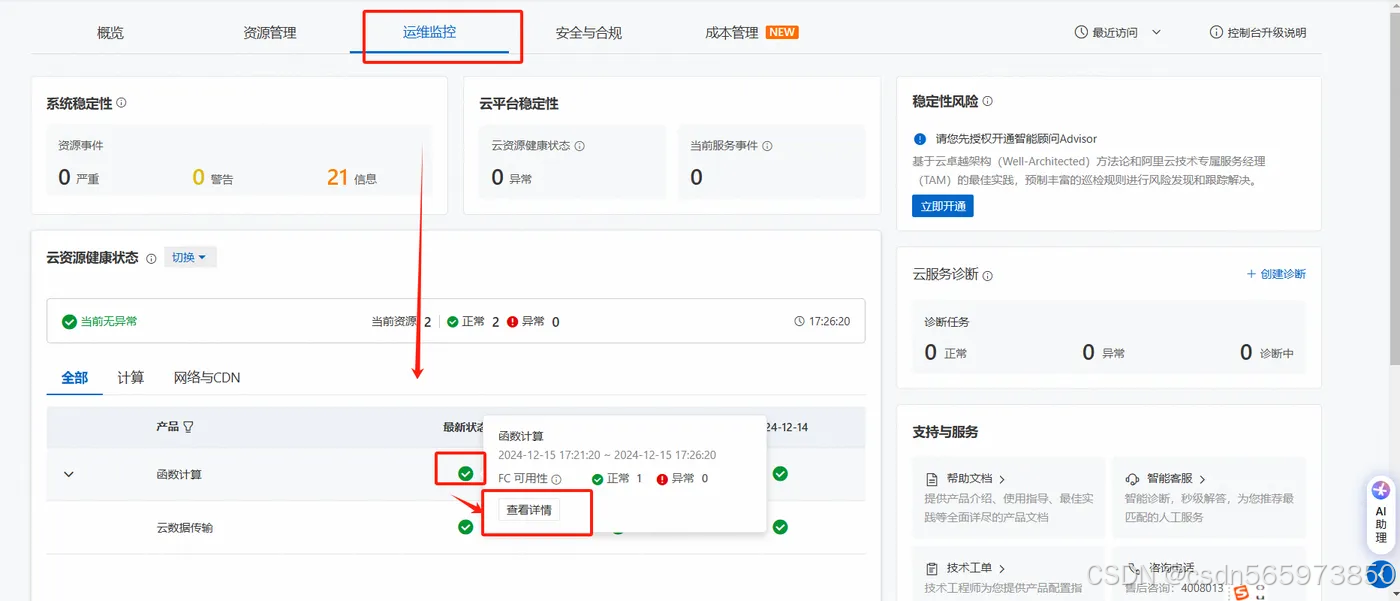Screen dimensions: 1400x601
Task: Collapse the 函数计算 row chevron
Action: click(x=69, y=474)
